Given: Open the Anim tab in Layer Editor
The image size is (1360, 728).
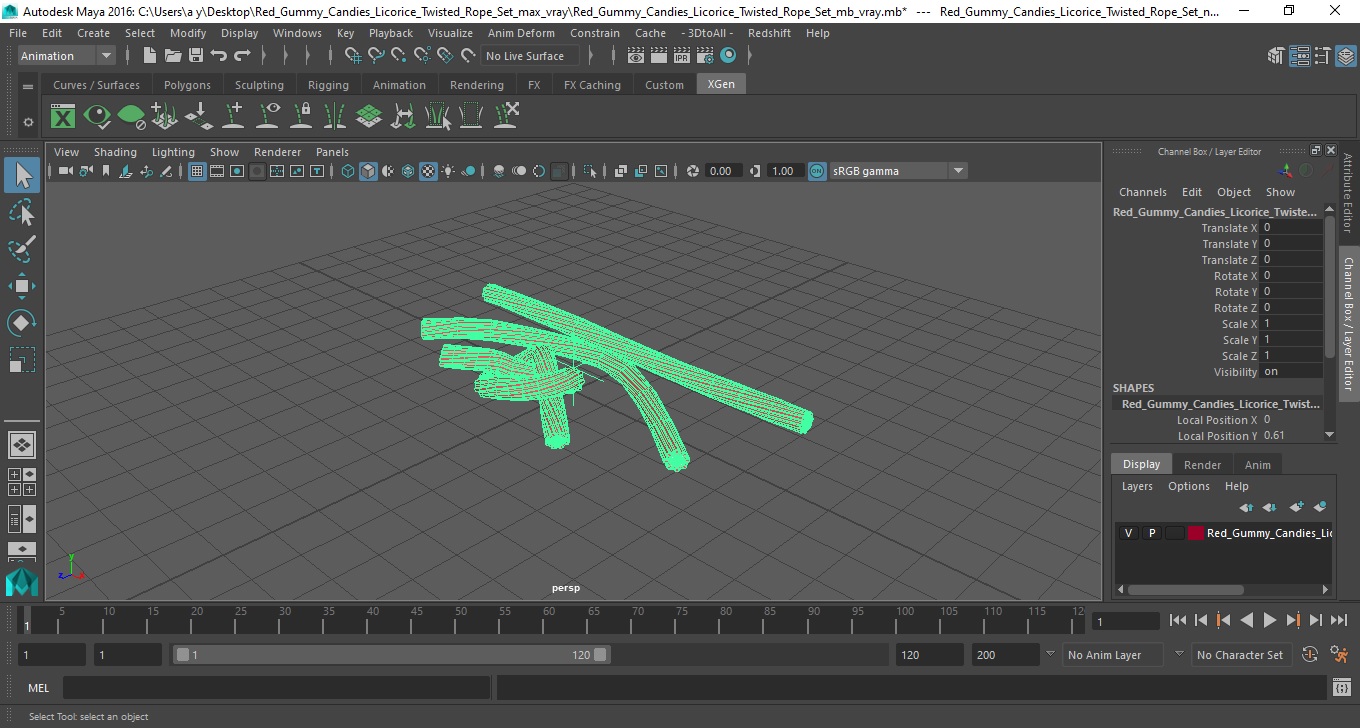Looking at the screenshot, I should point(1257,464).
